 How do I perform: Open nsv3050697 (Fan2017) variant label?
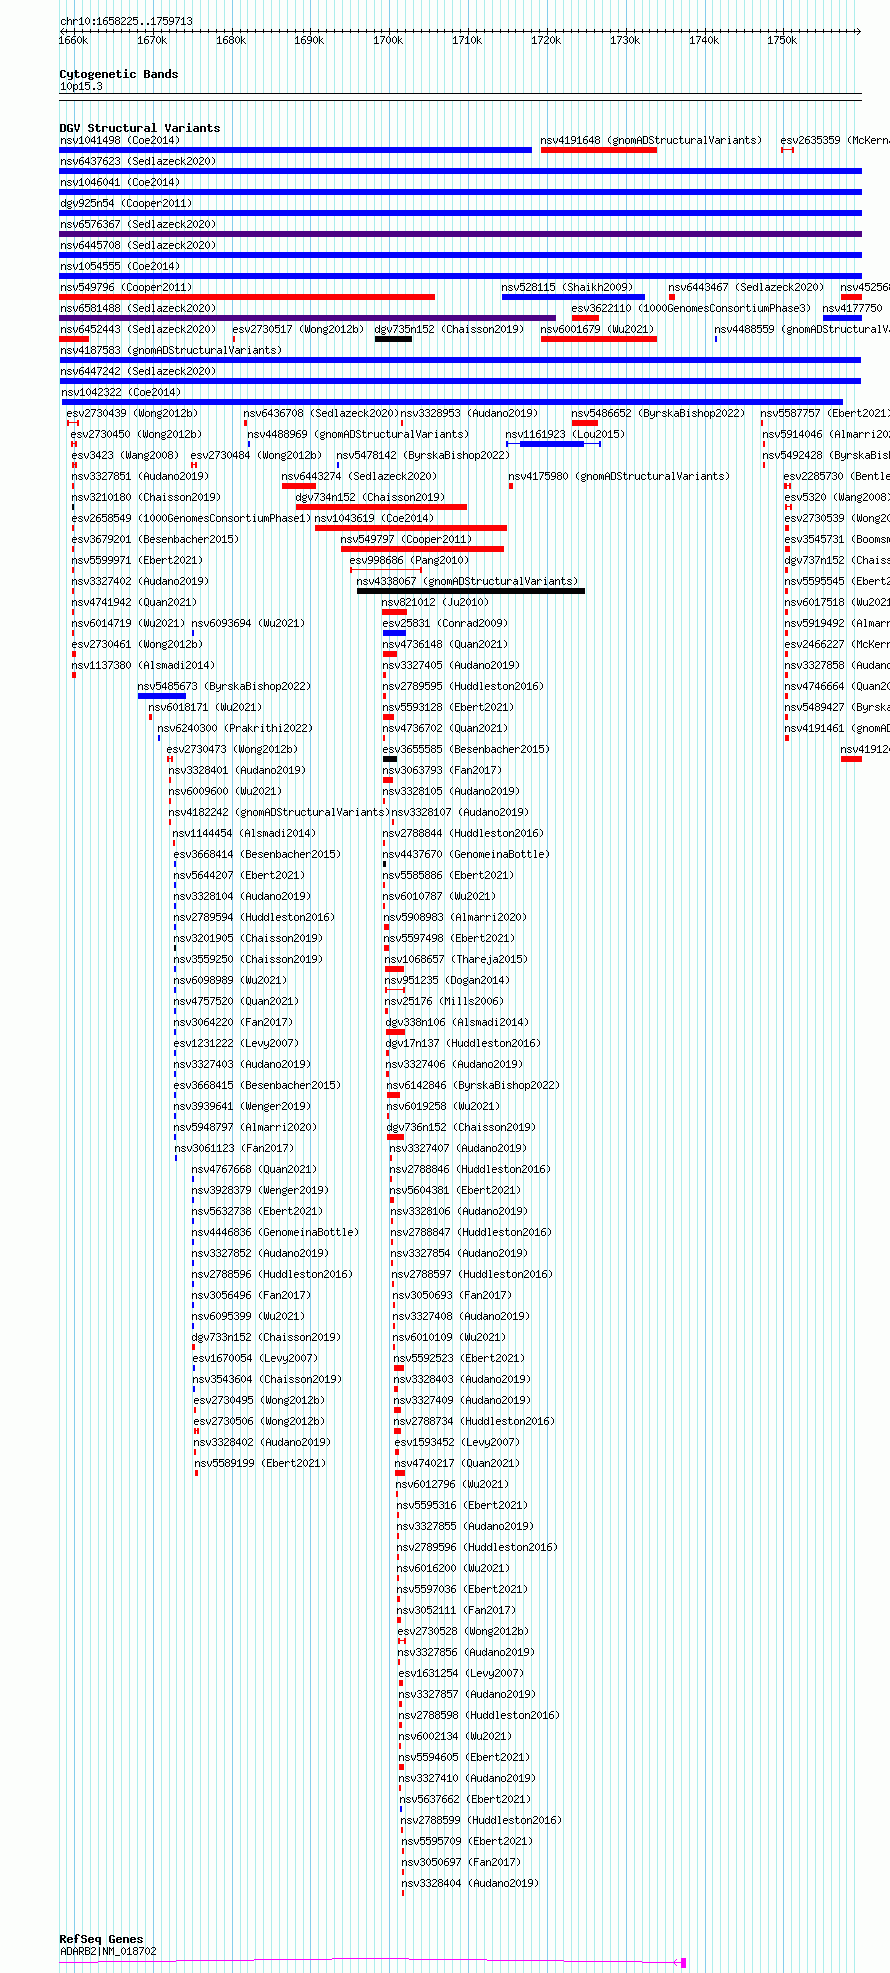461,1862
